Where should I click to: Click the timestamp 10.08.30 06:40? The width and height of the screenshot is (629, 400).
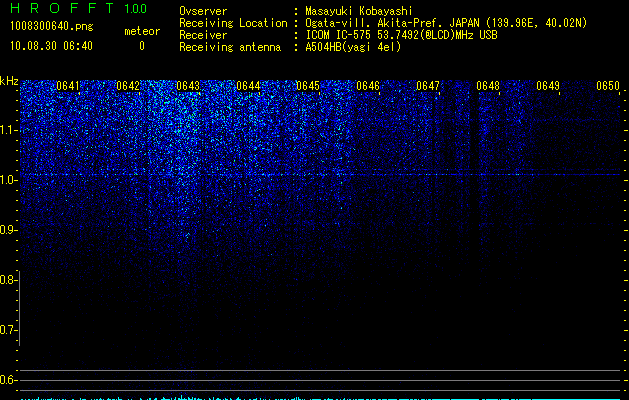(x=51, y=46)
